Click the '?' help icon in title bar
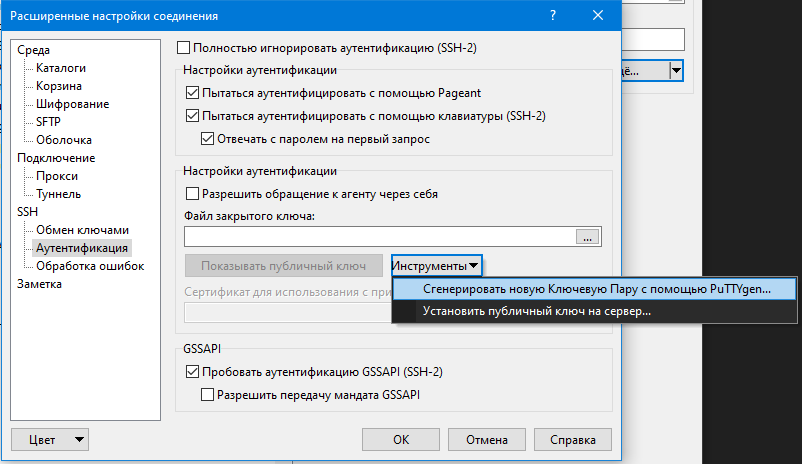Image resolution: width=802 pixels, height=464 pixels. (x=553, y=15)
